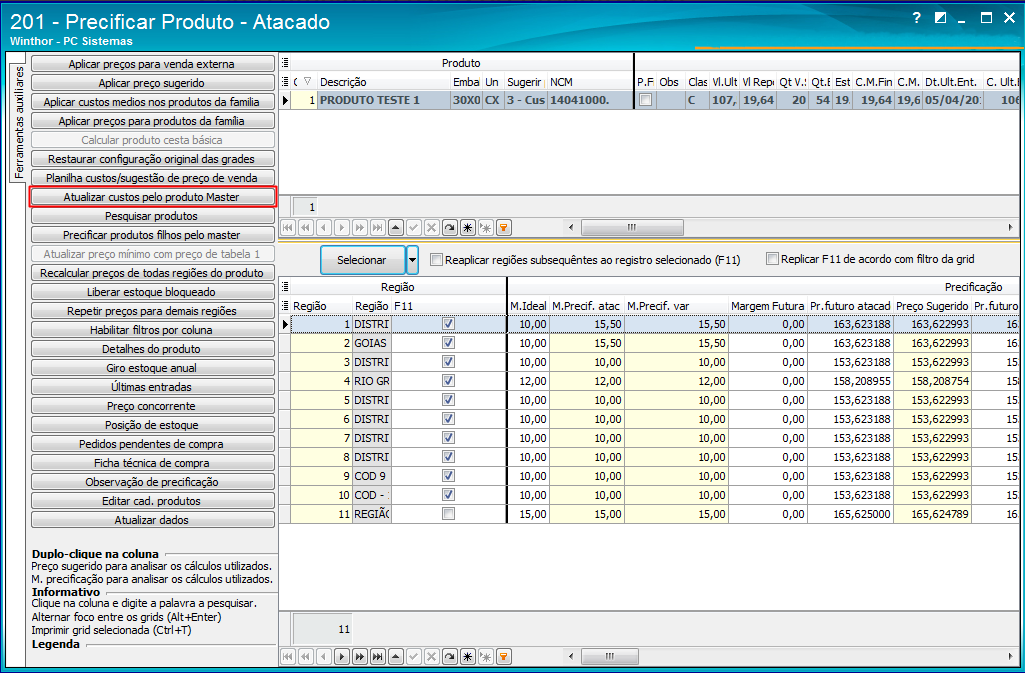The width and height of the screenshot is (1025, 673).
Task: Toggle F11 checkbox for region 2 GOIAS
Action: click(448, 342)
